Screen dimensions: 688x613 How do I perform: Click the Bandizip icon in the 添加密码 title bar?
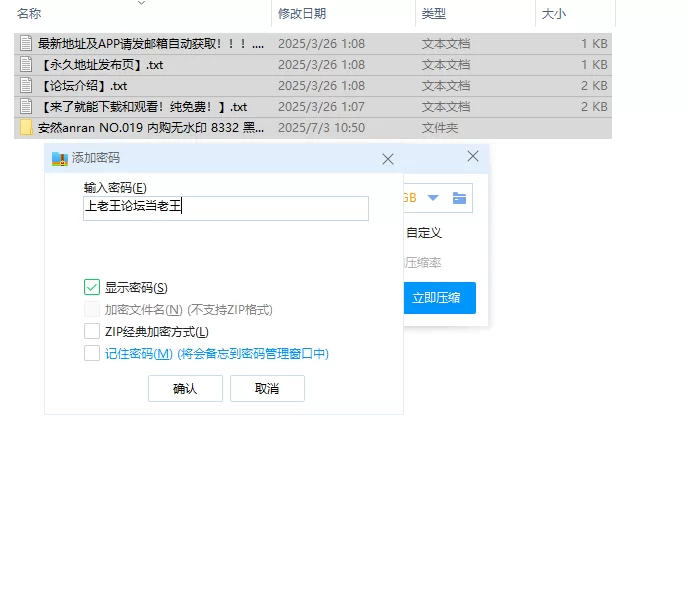[x=59, y=158]
